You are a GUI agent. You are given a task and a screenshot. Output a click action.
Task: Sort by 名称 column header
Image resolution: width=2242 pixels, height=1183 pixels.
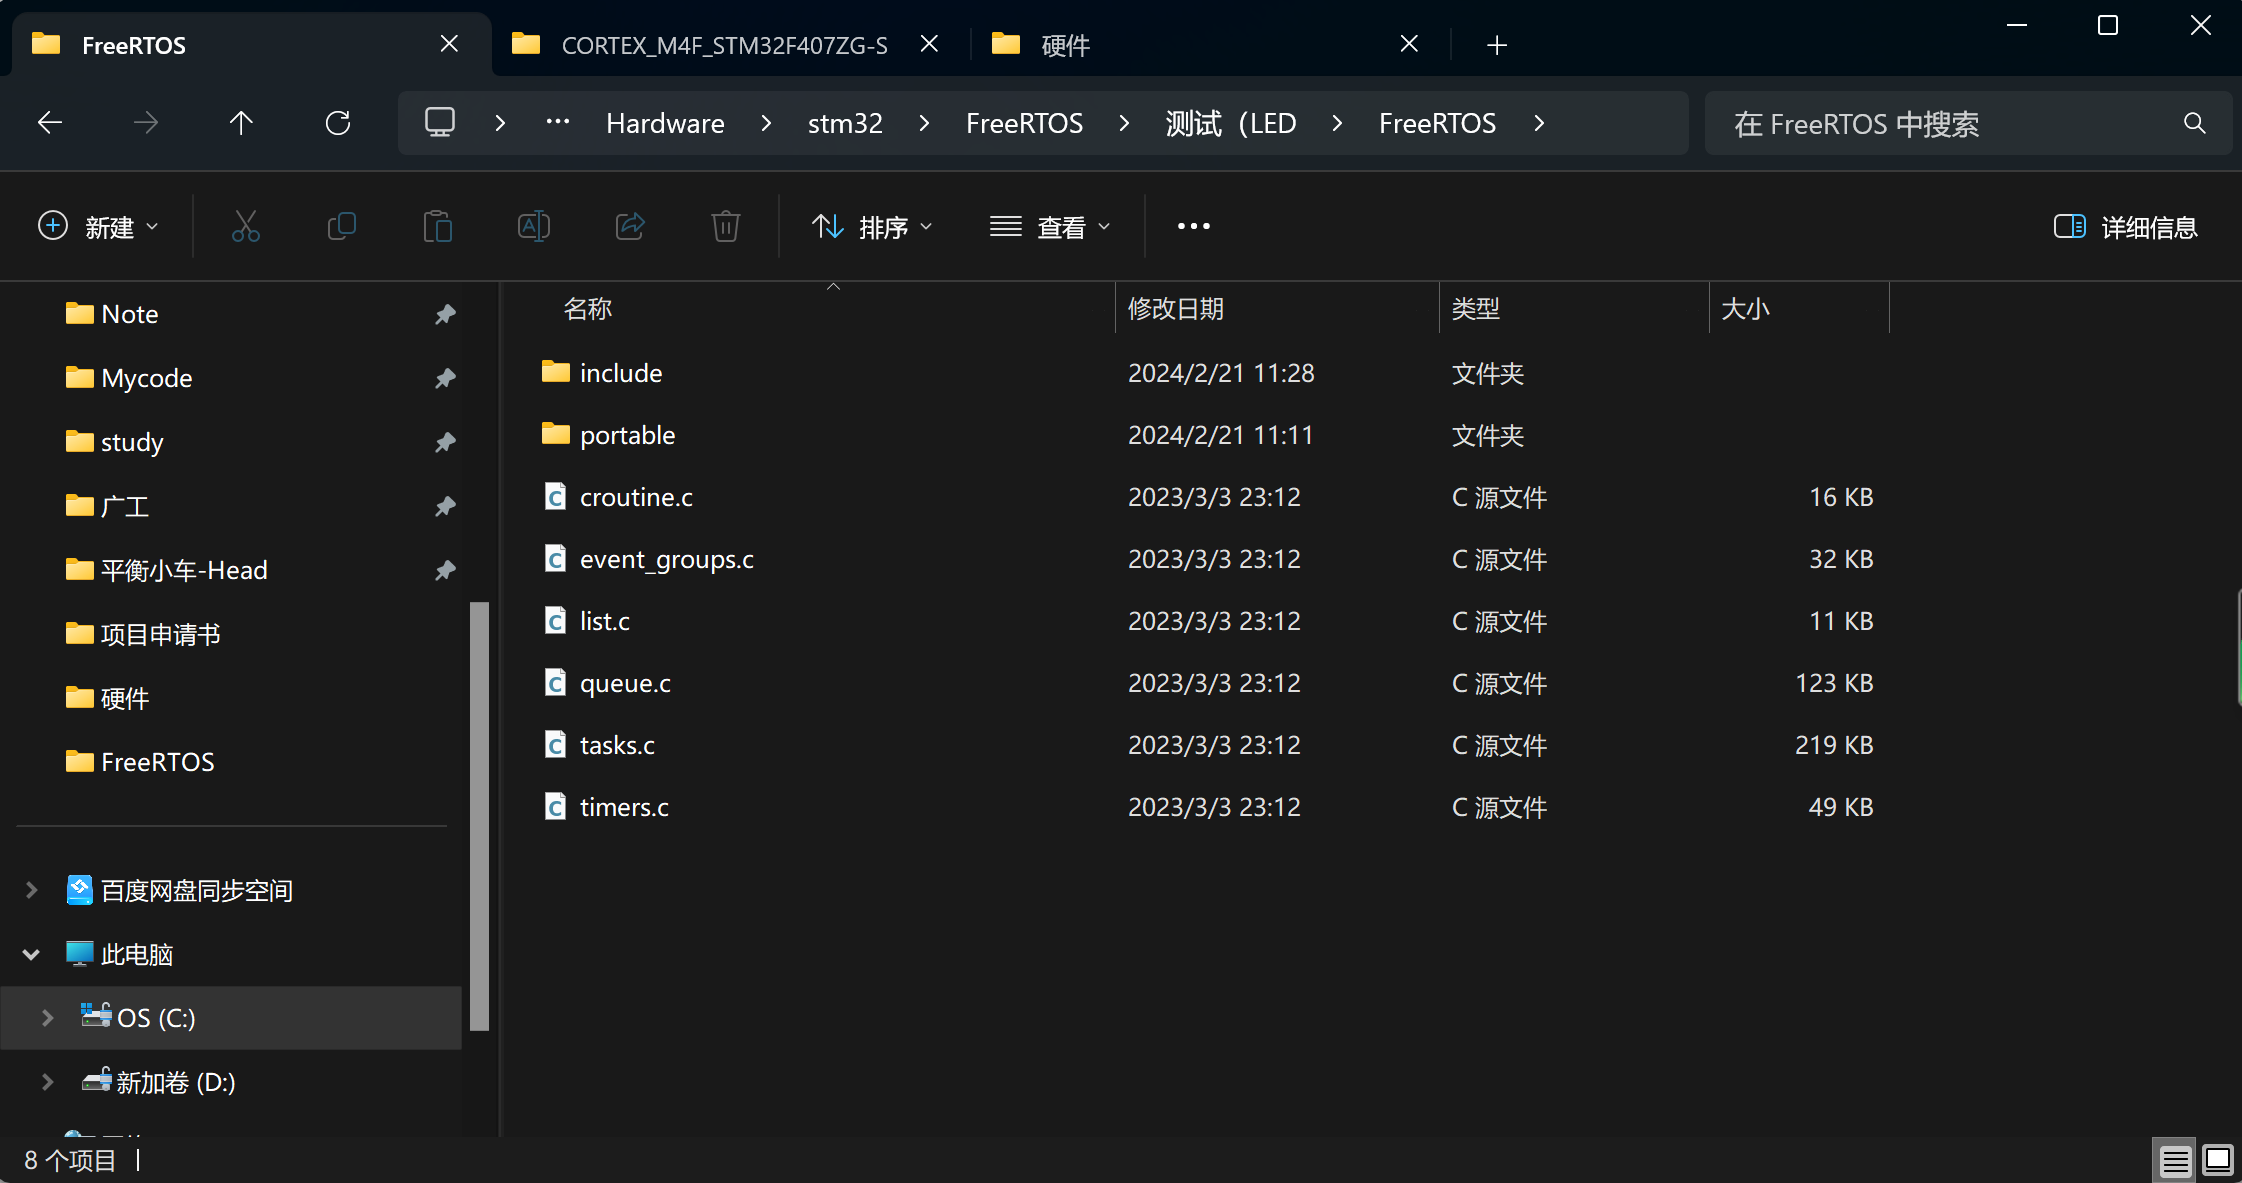point(588,309)
